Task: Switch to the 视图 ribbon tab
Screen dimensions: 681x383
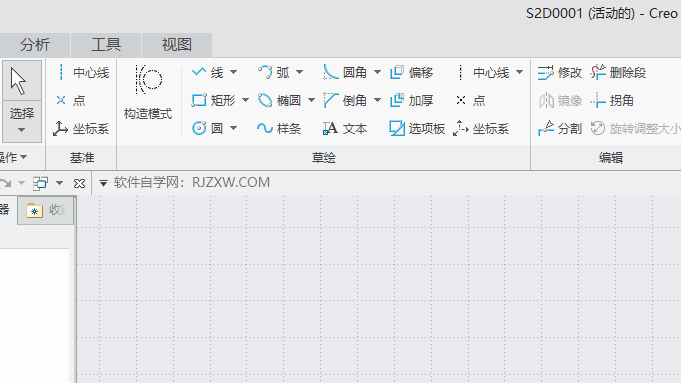Action: (177, 45)
